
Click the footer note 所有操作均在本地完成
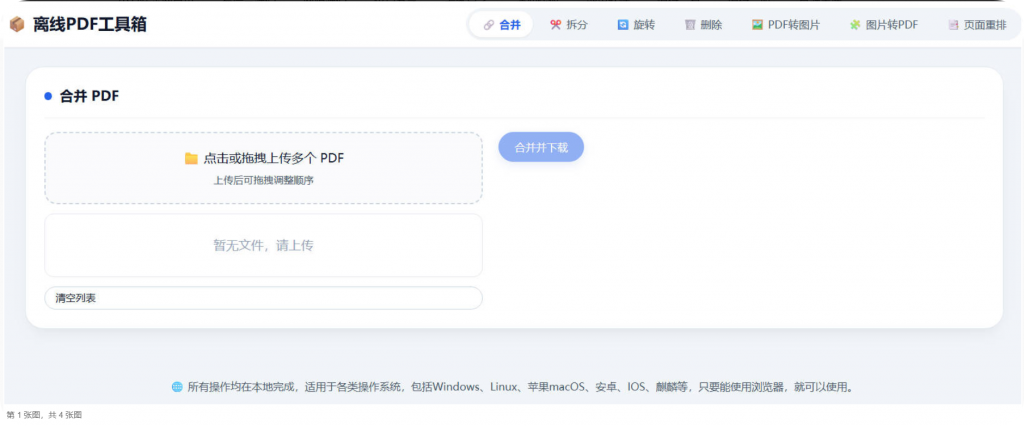pos(520,387)
